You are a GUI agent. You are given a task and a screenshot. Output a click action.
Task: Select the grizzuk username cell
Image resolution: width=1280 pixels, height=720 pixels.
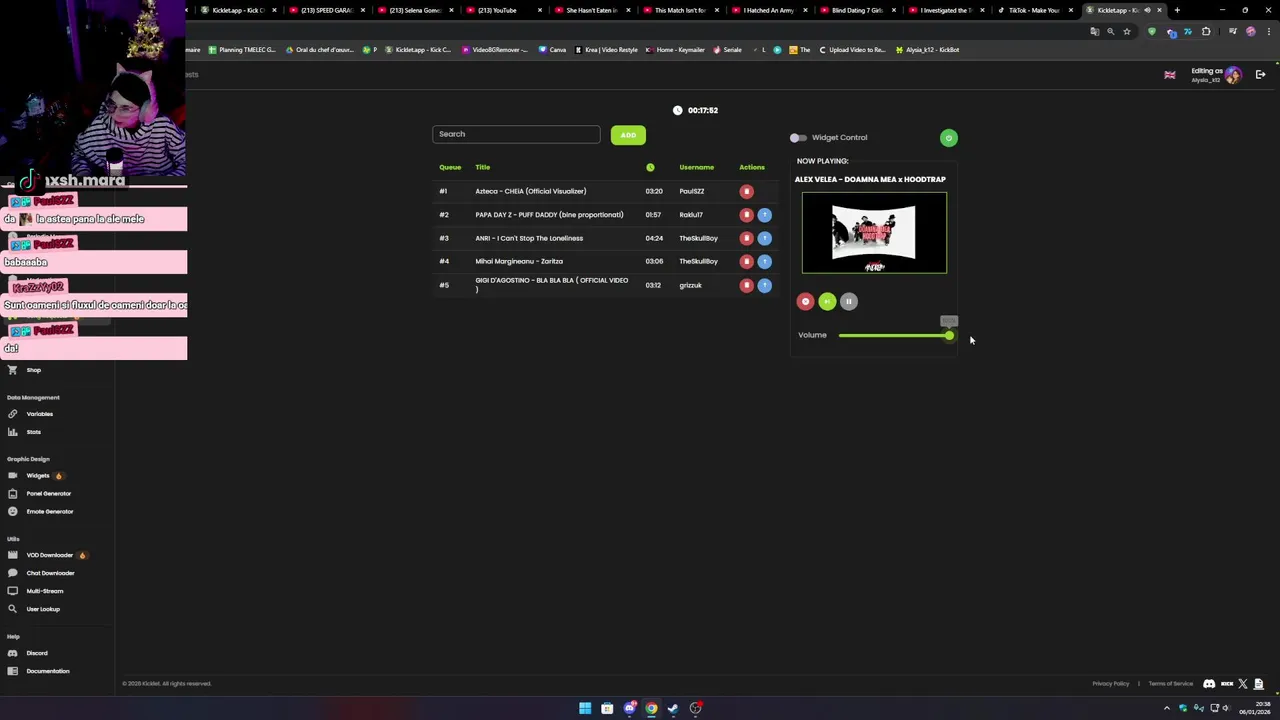tap(691, 285)
